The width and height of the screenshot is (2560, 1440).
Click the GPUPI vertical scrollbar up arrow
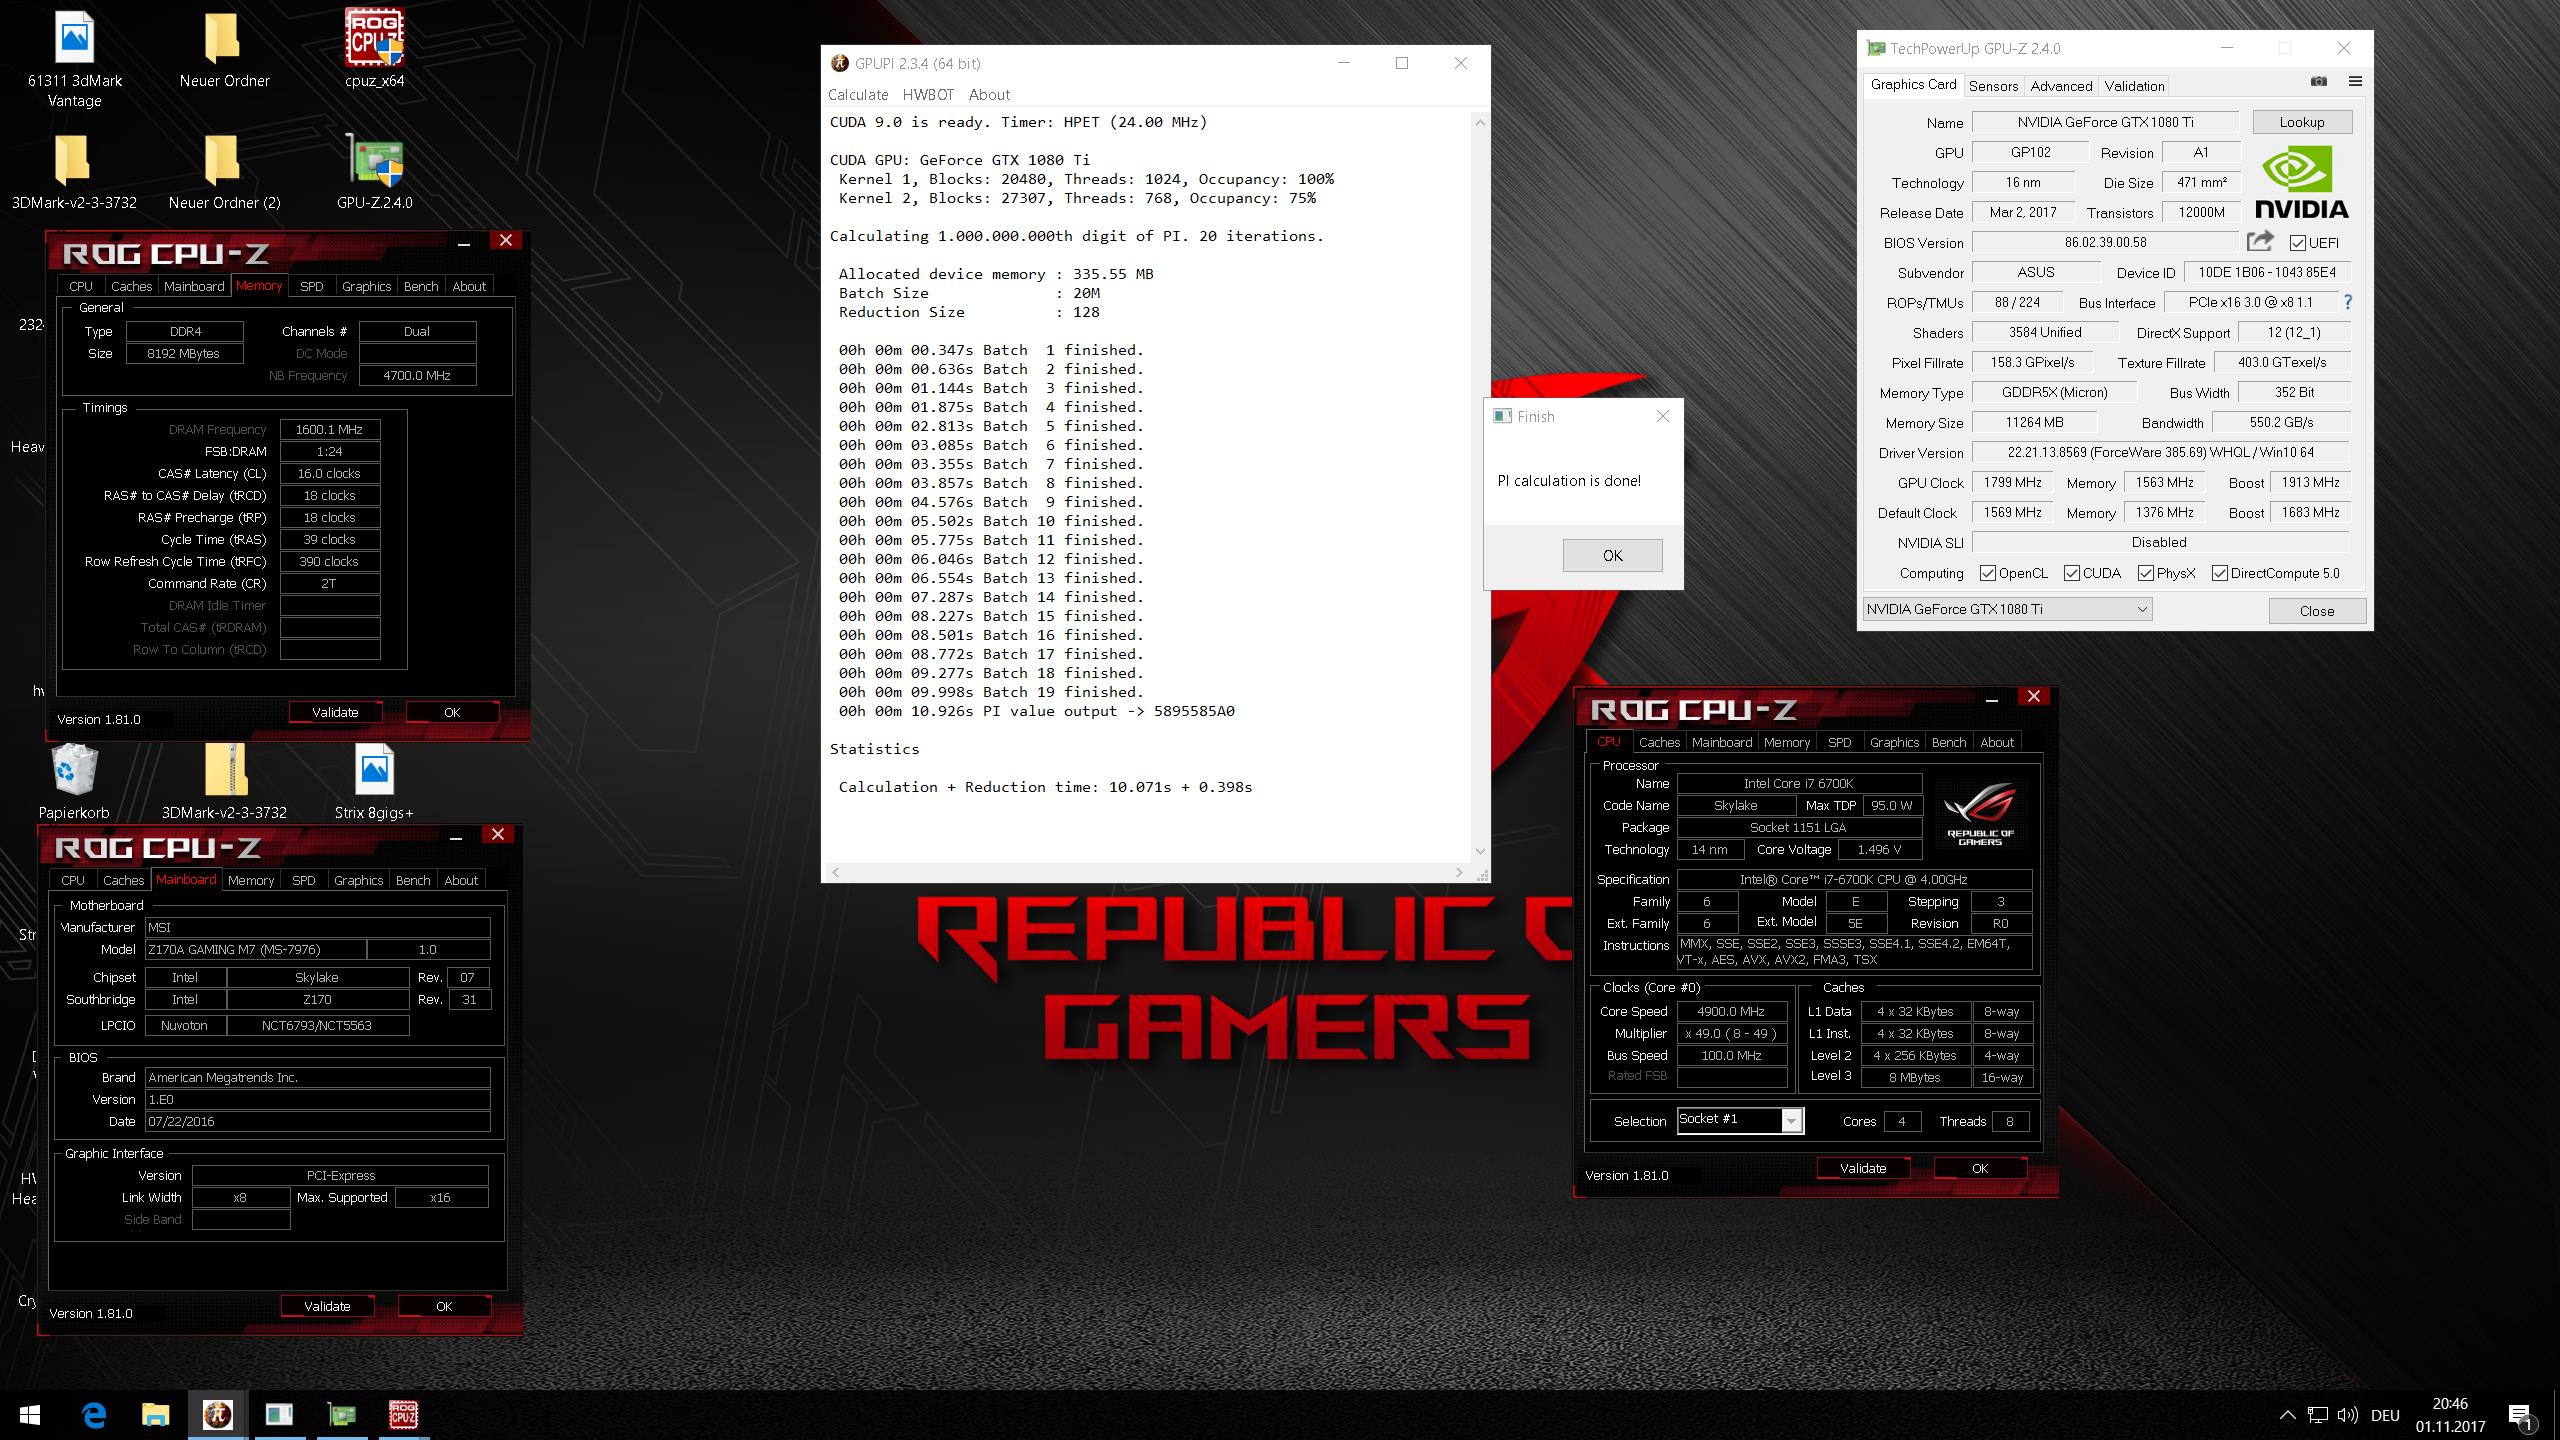(1480, 123)
